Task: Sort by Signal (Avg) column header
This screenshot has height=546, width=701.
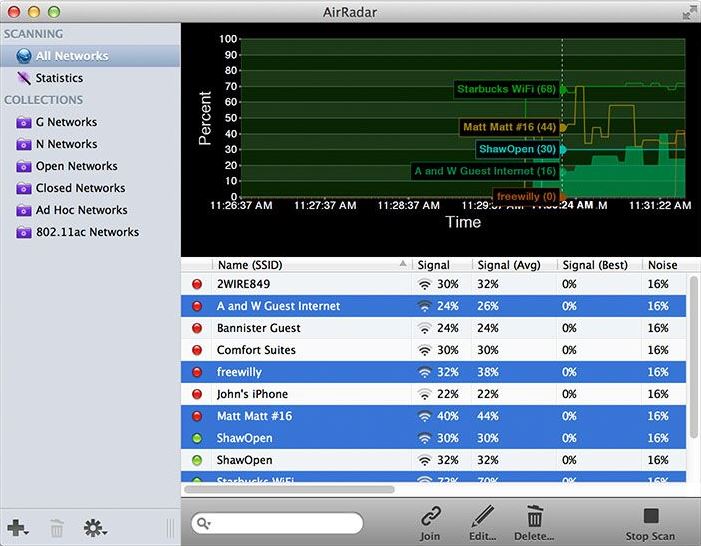Action: (515, 265)
